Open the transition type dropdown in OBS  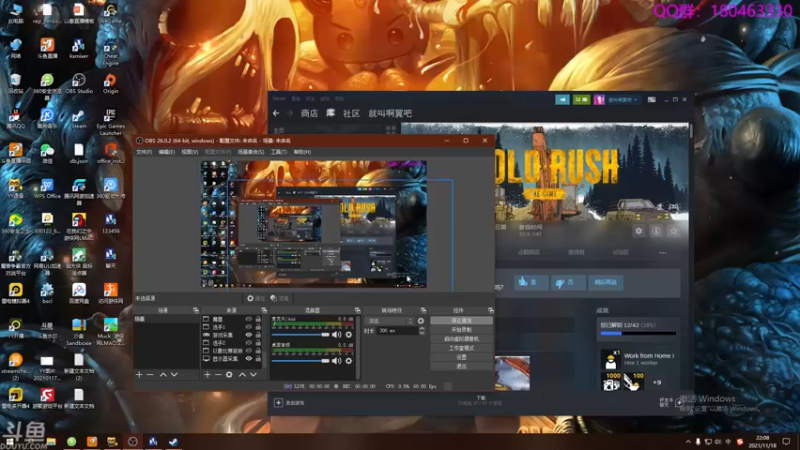click(x=389, y=321)
